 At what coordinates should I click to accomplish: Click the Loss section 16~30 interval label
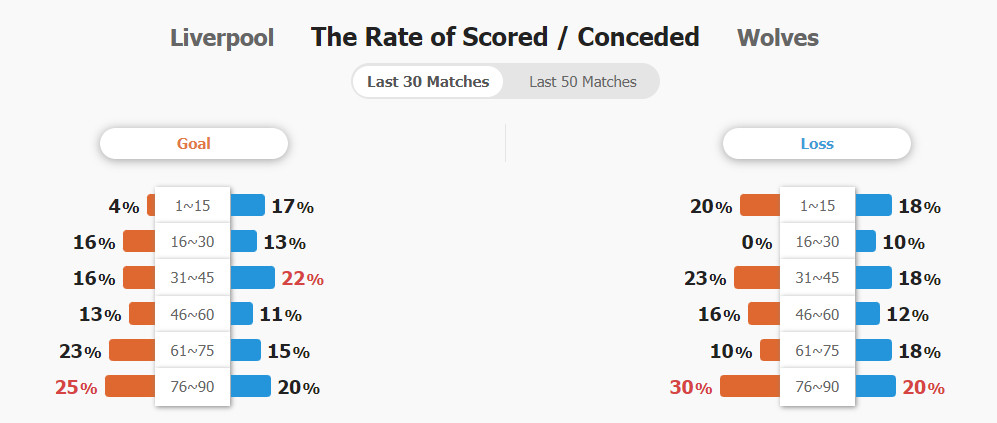(817, 242)
